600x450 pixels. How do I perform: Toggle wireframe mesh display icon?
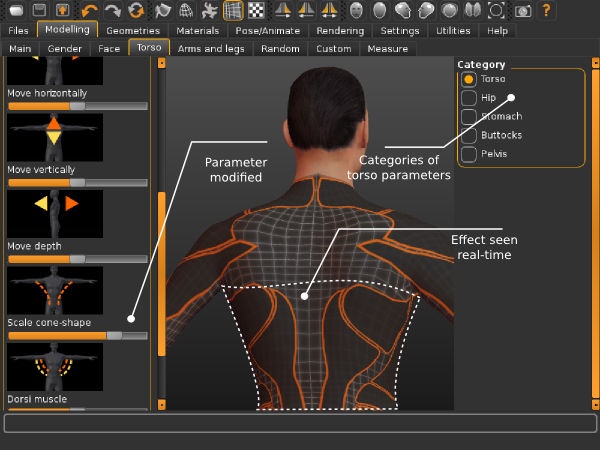pyautogui.click(x=232, y=11)
